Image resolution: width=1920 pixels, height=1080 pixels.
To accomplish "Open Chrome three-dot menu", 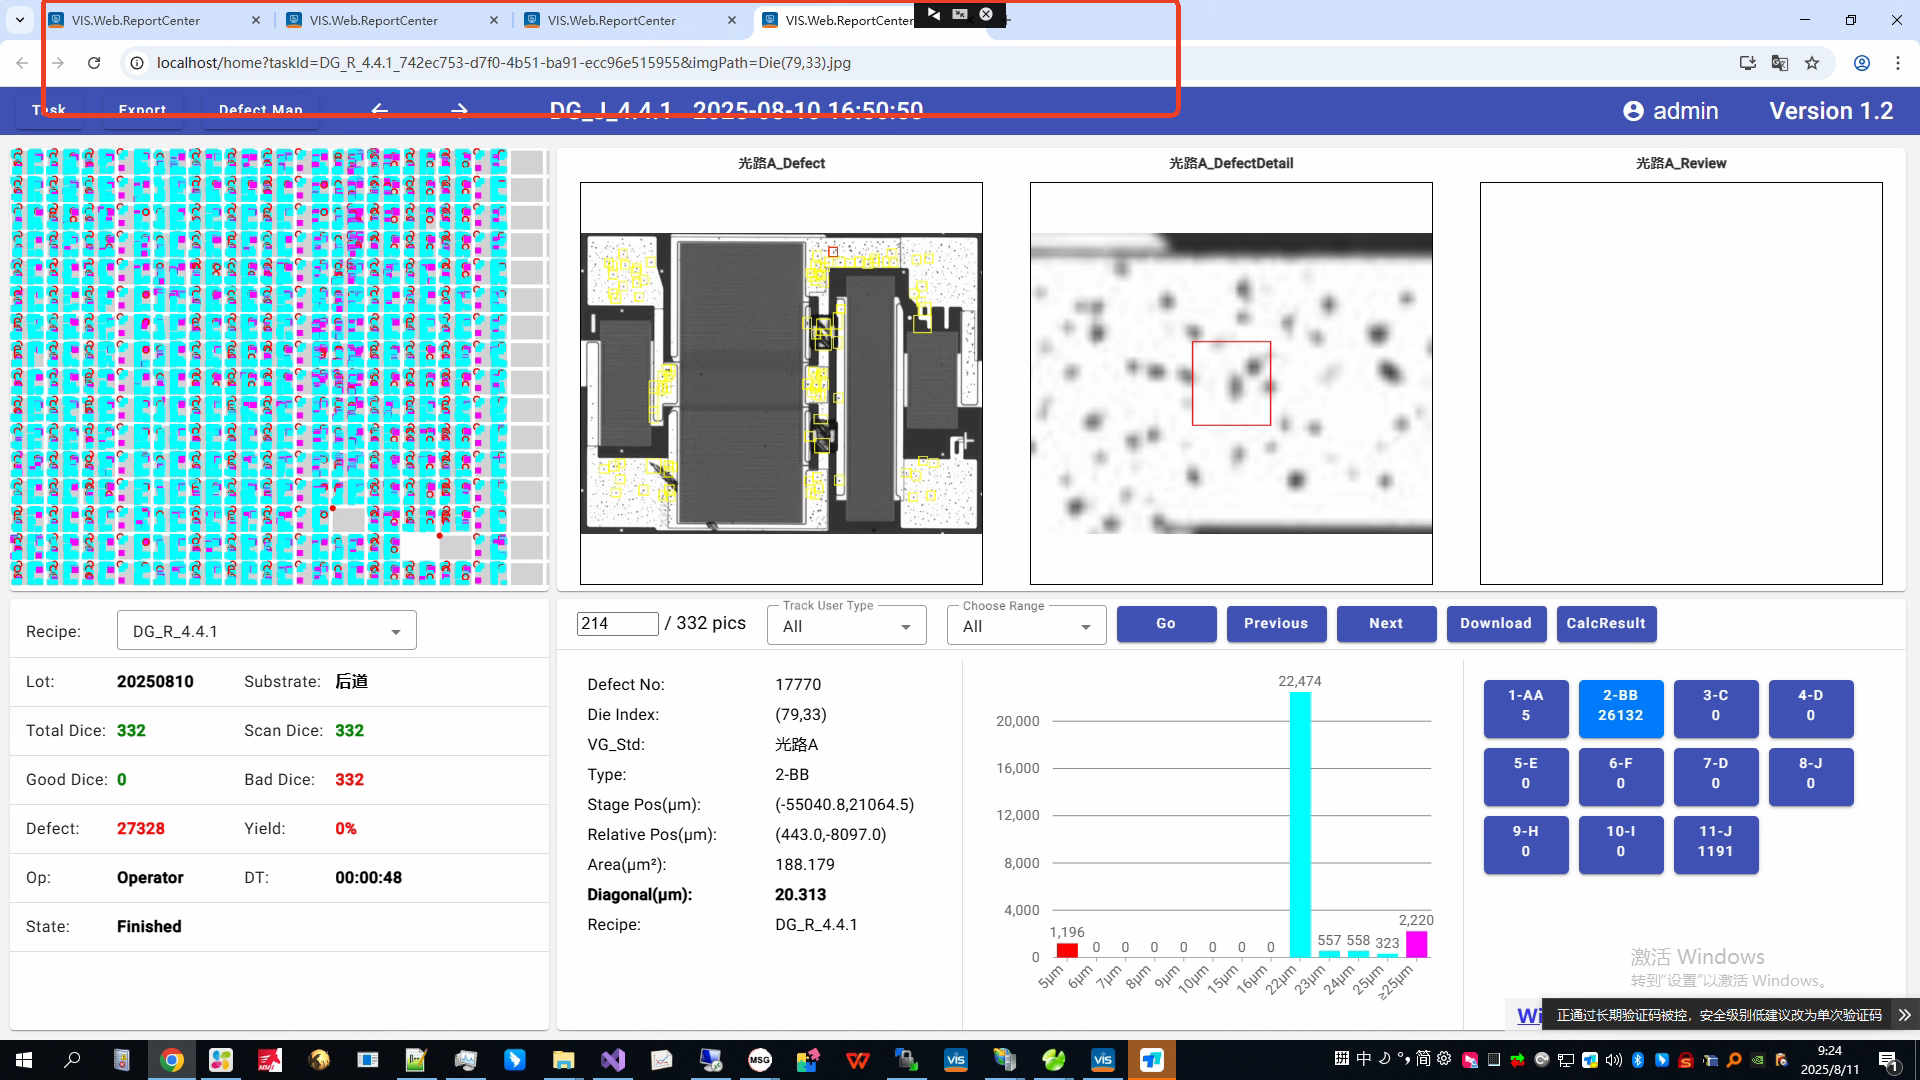I will [1898, 63].
